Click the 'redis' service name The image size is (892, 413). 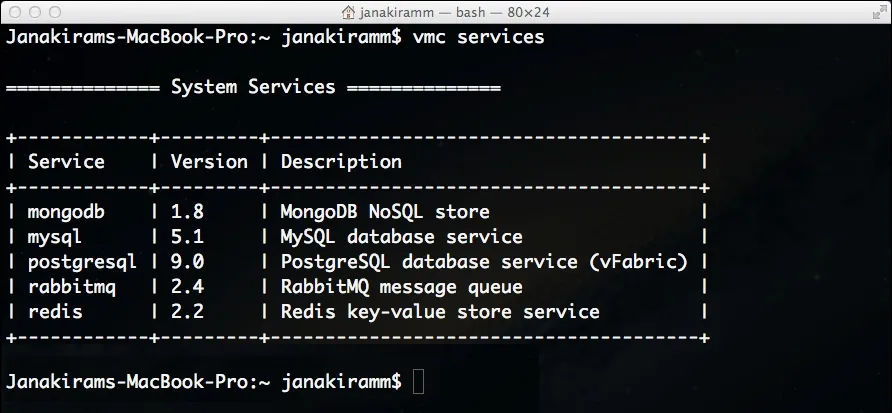click(x=55, y=312)
